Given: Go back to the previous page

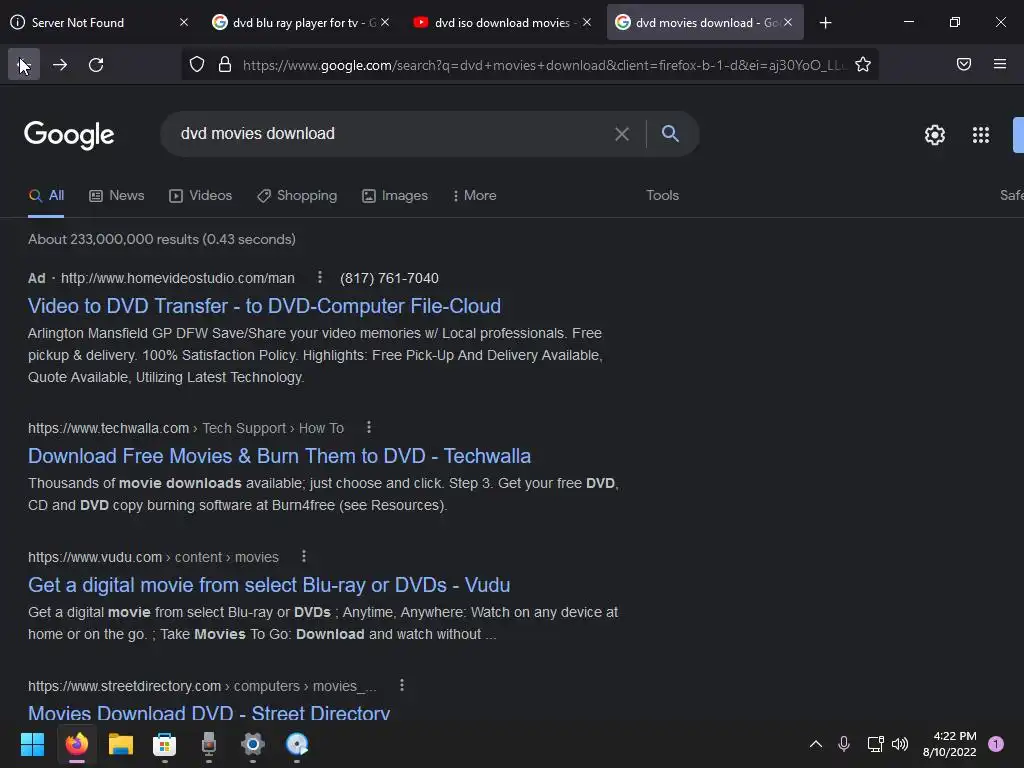Looking at the screenshot, I should 24,64.
